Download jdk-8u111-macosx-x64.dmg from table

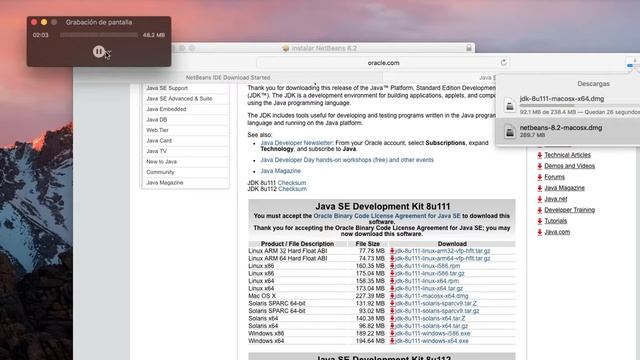tap(431, 296)
